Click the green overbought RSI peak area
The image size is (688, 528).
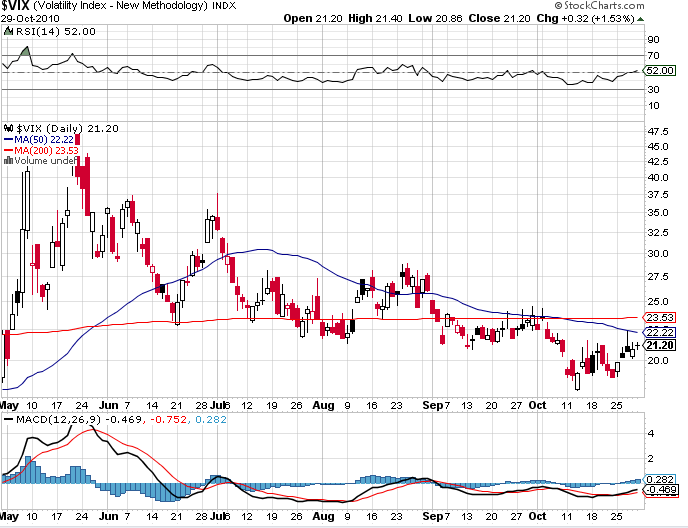[22, 50]
